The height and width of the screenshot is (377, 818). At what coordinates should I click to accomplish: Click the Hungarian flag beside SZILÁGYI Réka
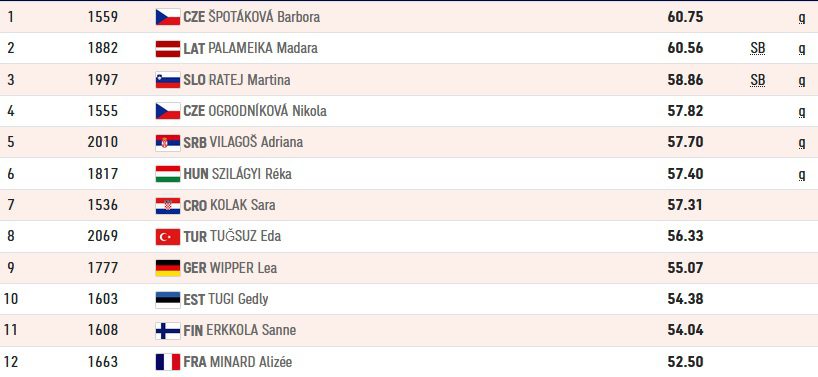[168, 174]
